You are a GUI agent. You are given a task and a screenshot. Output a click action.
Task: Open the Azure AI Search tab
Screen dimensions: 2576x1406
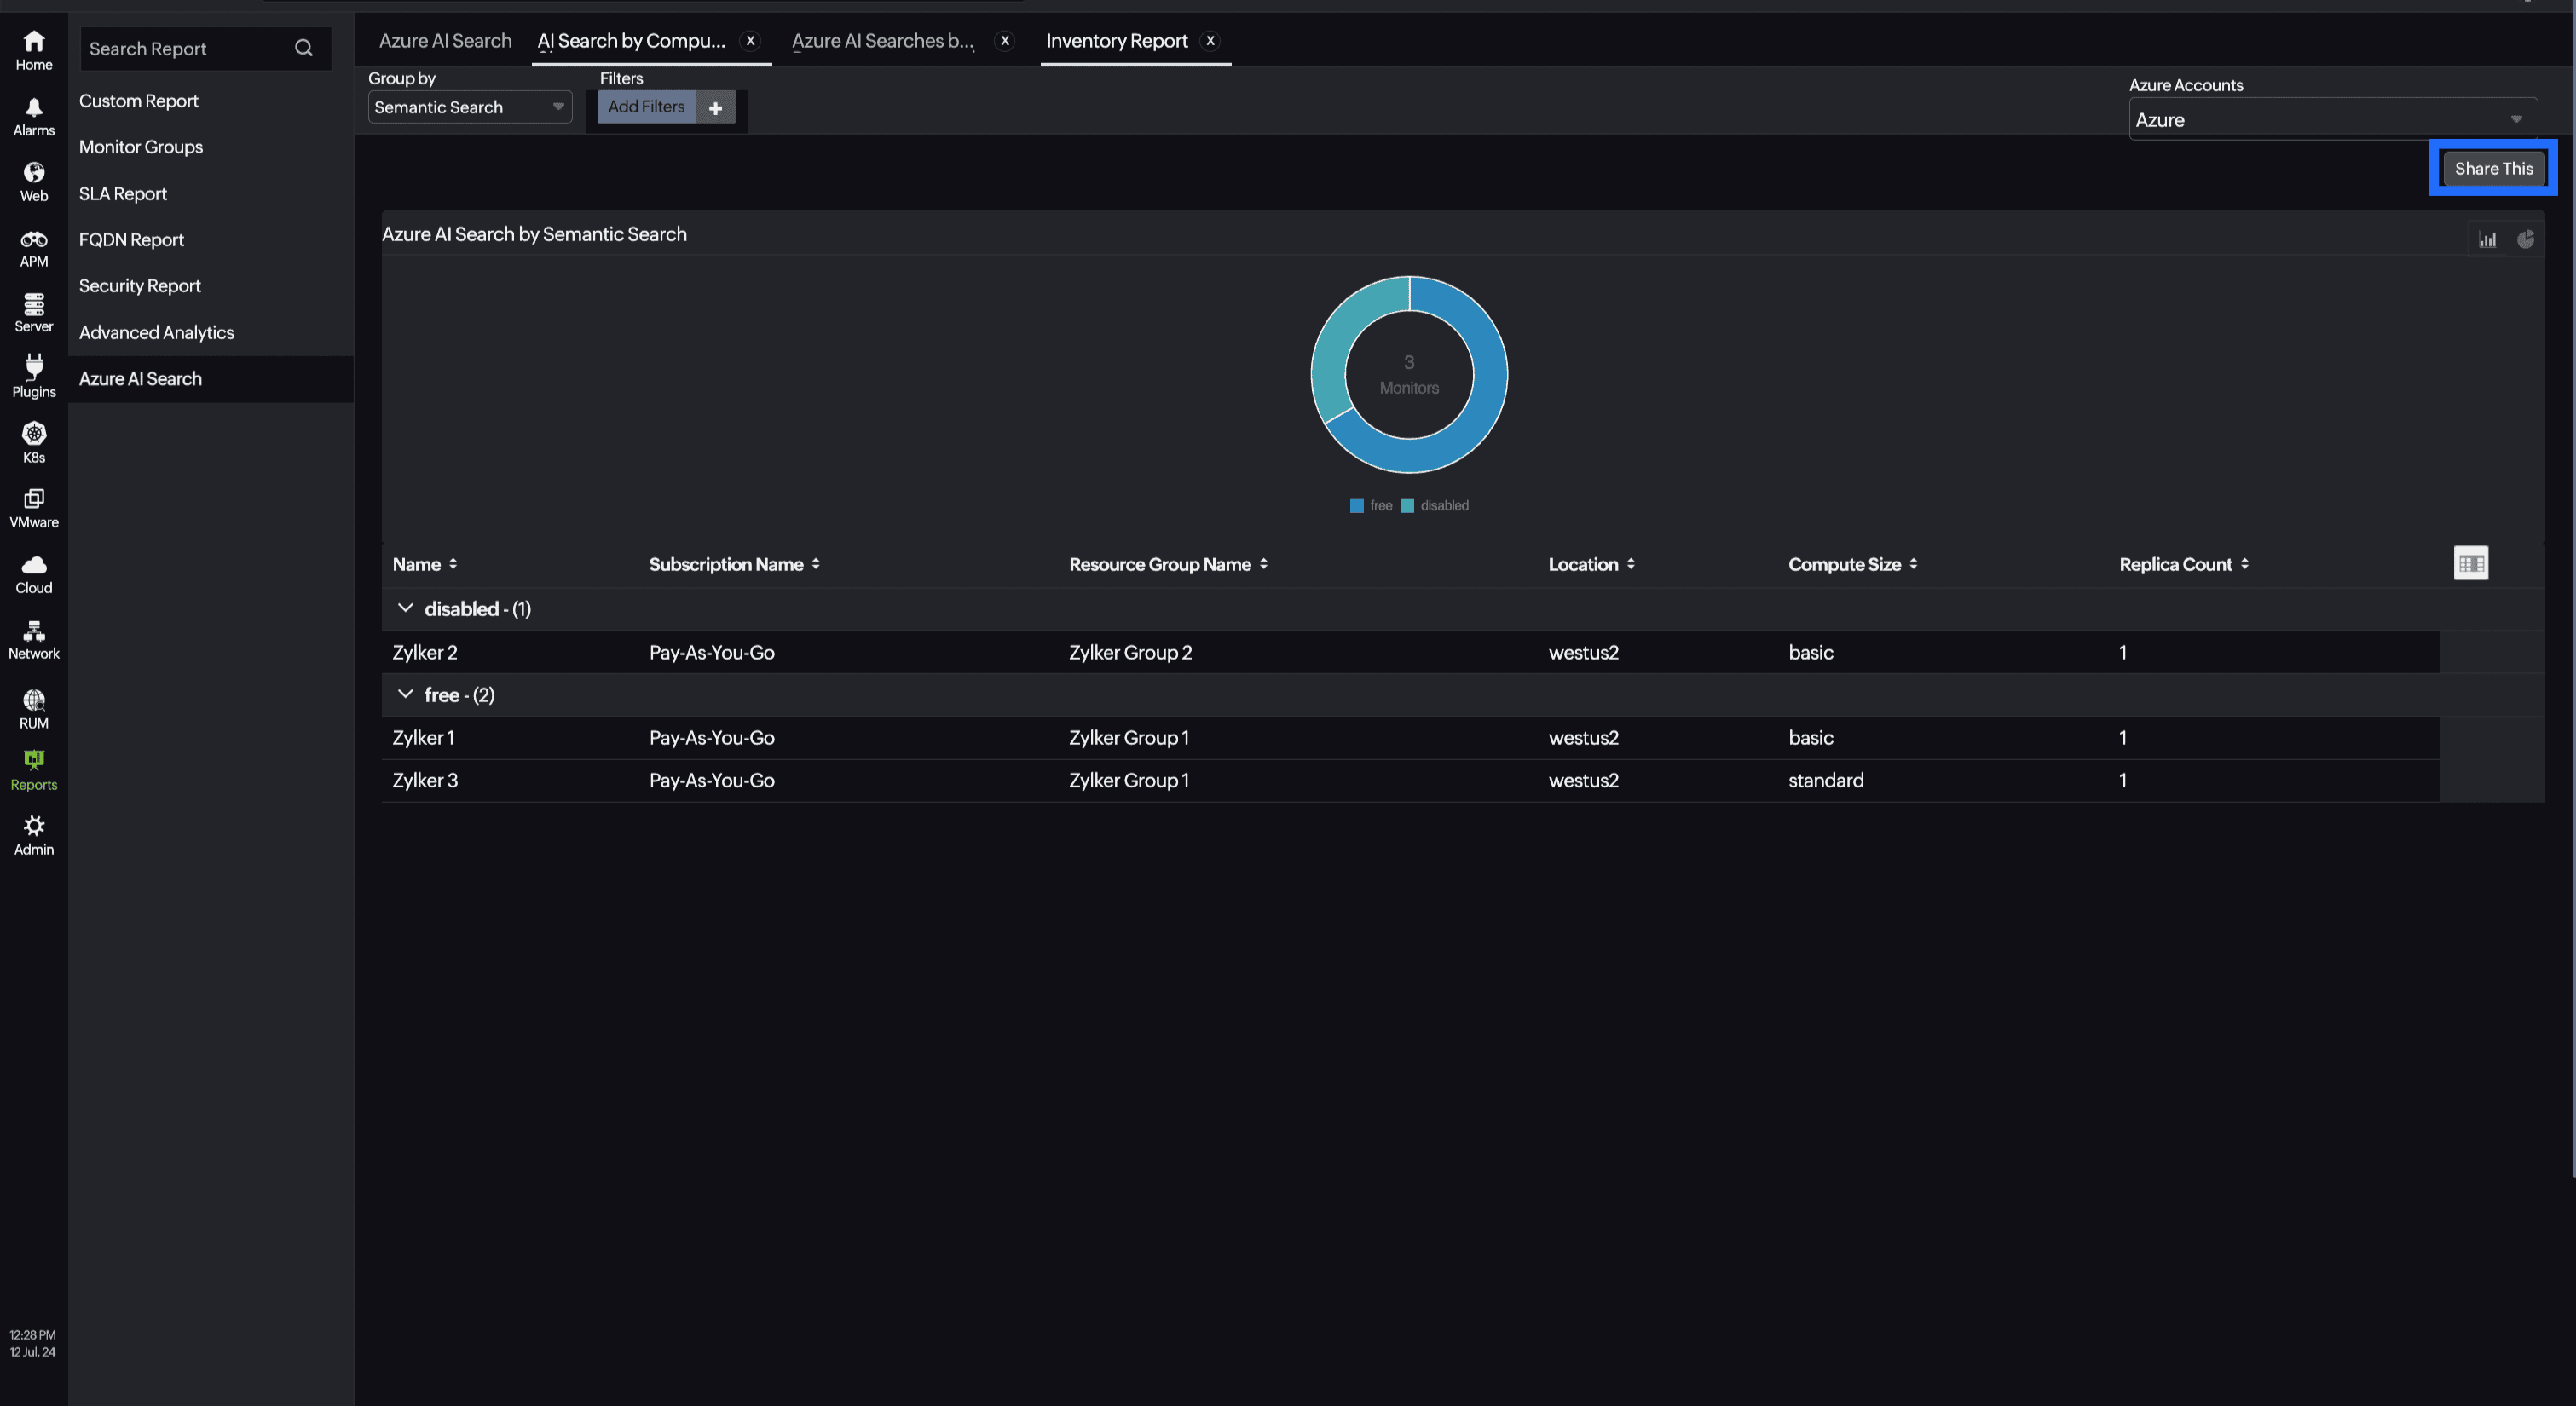click(446, 41)
